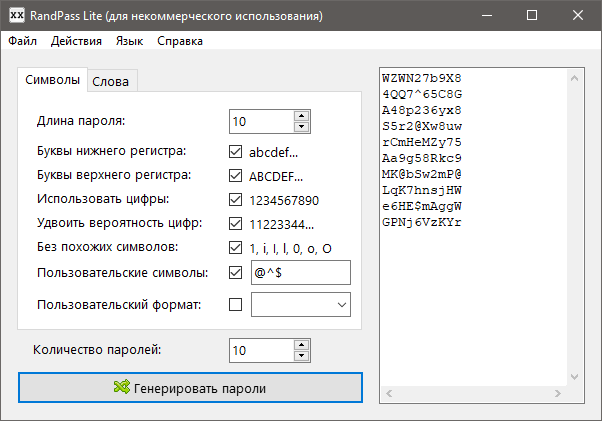
Task: Click scroll right arrow in password list
Action: pos(557,393)
